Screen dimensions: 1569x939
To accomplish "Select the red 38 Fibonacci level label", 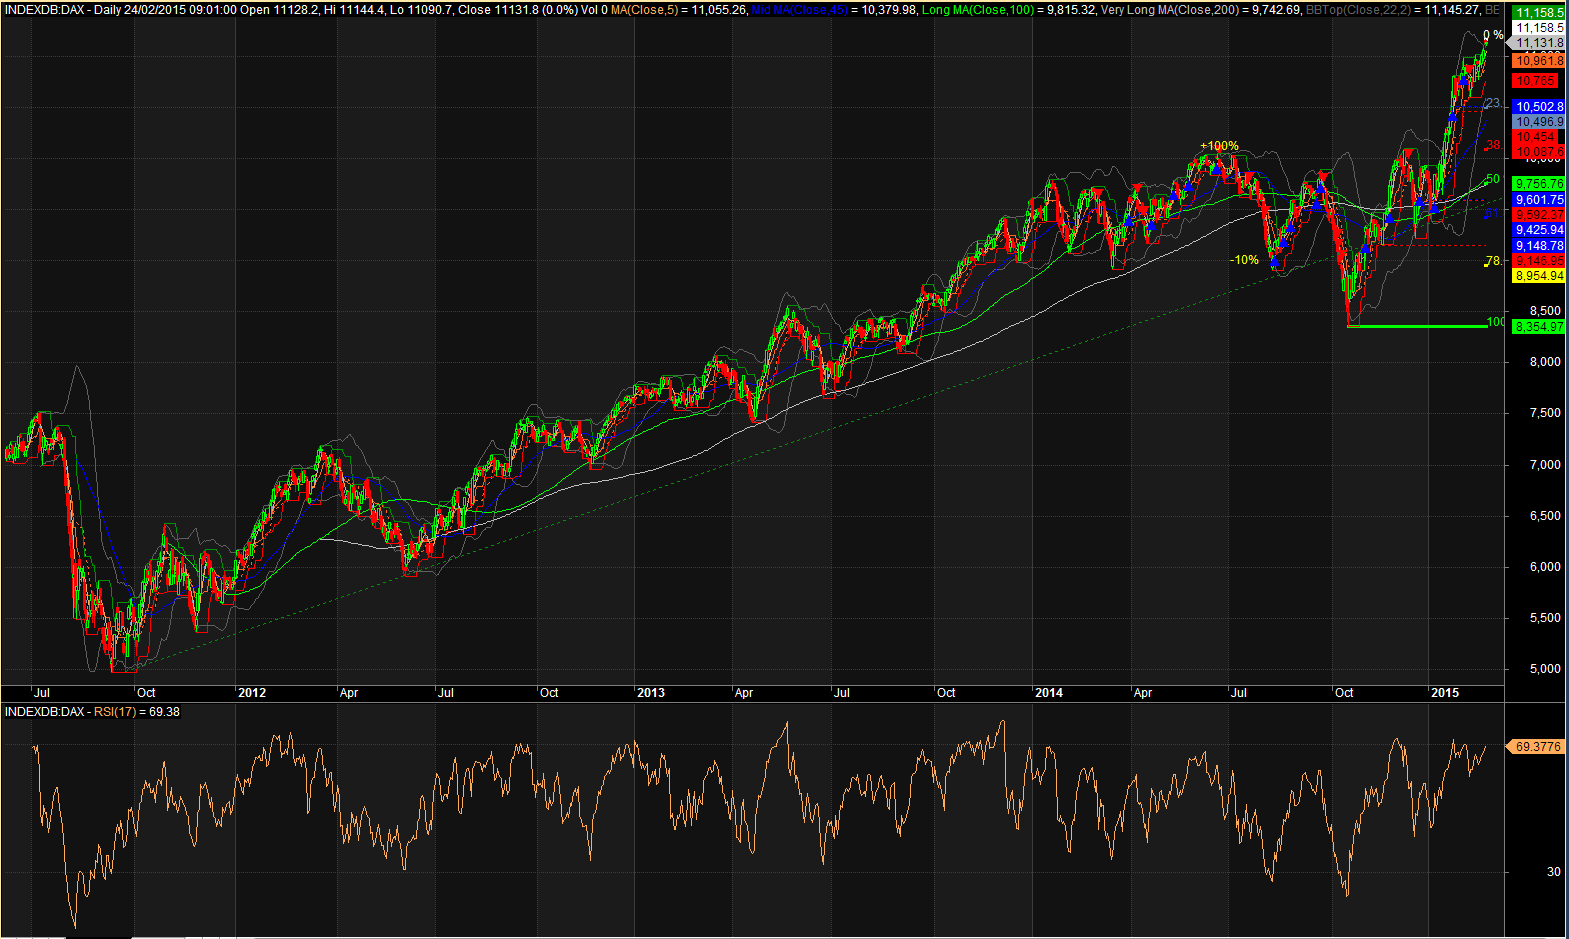I will (1493, 145).
